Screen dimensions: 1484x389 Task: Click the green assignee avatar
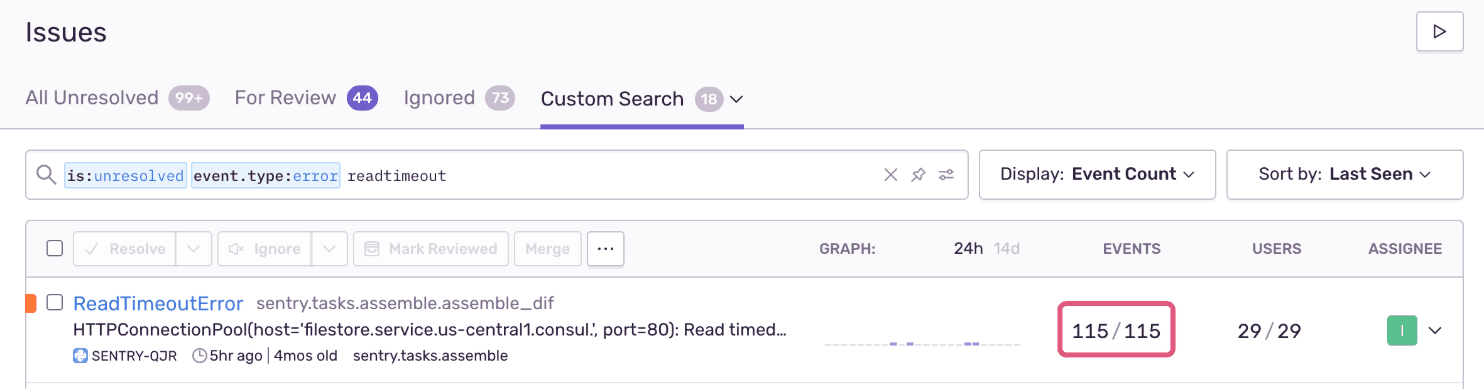point(1402,331)
